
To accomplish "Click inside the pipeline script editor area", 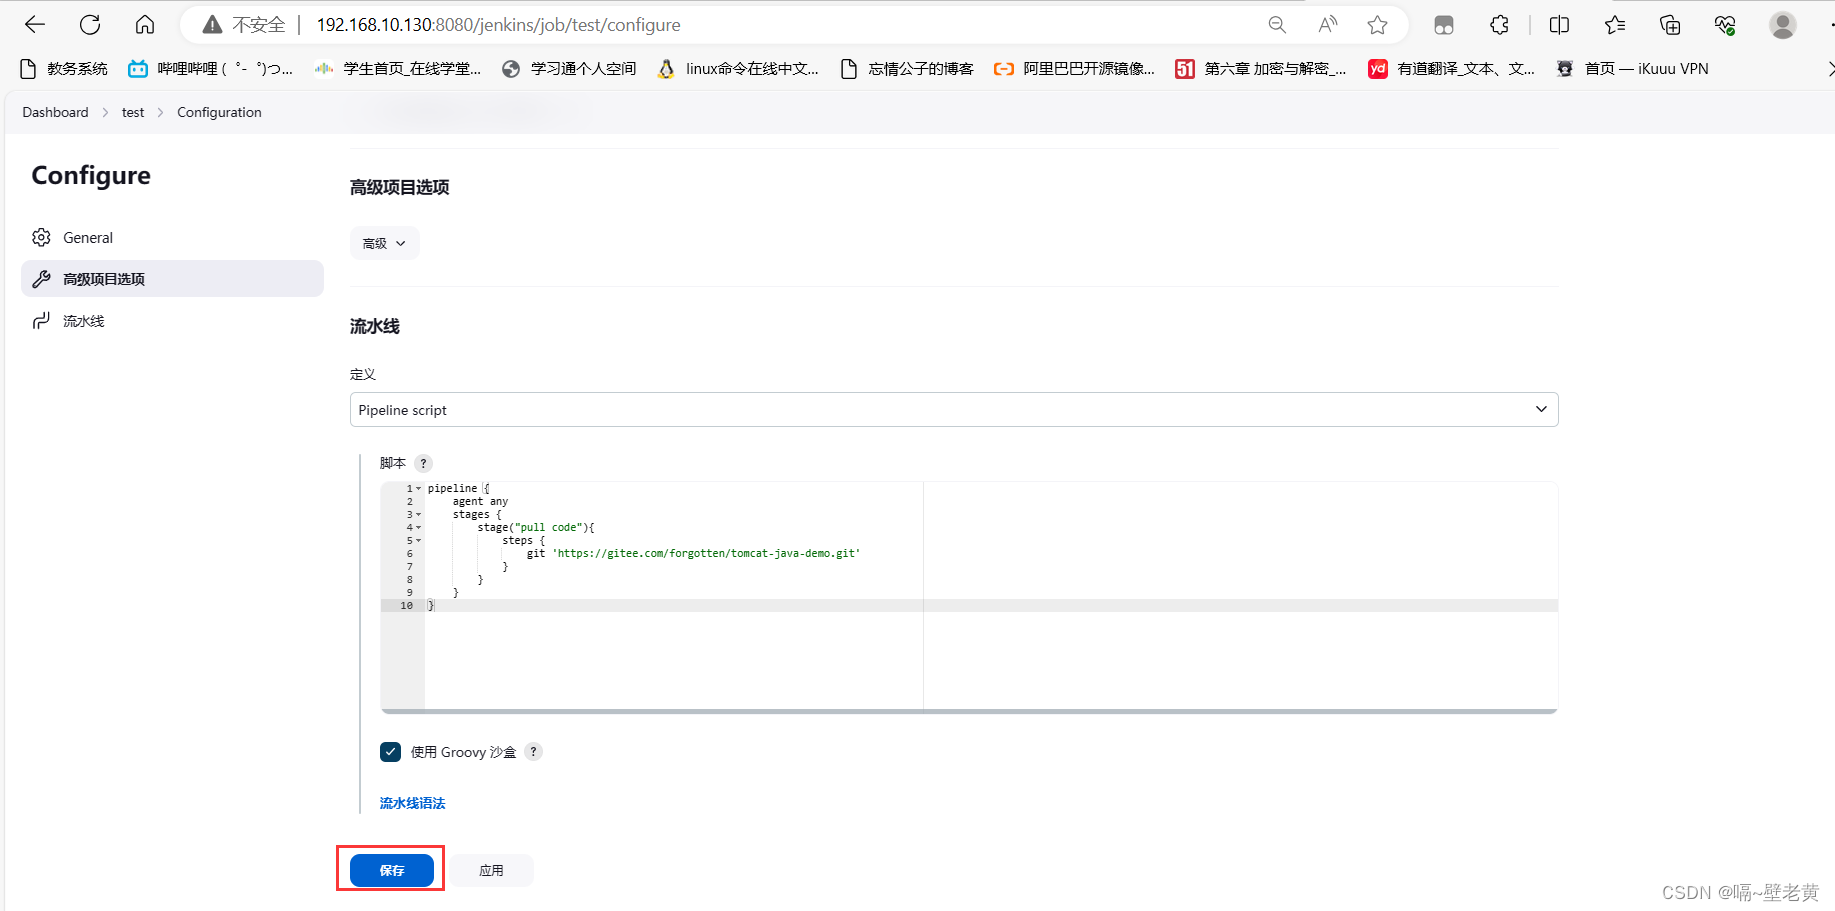I will [969, 597].
